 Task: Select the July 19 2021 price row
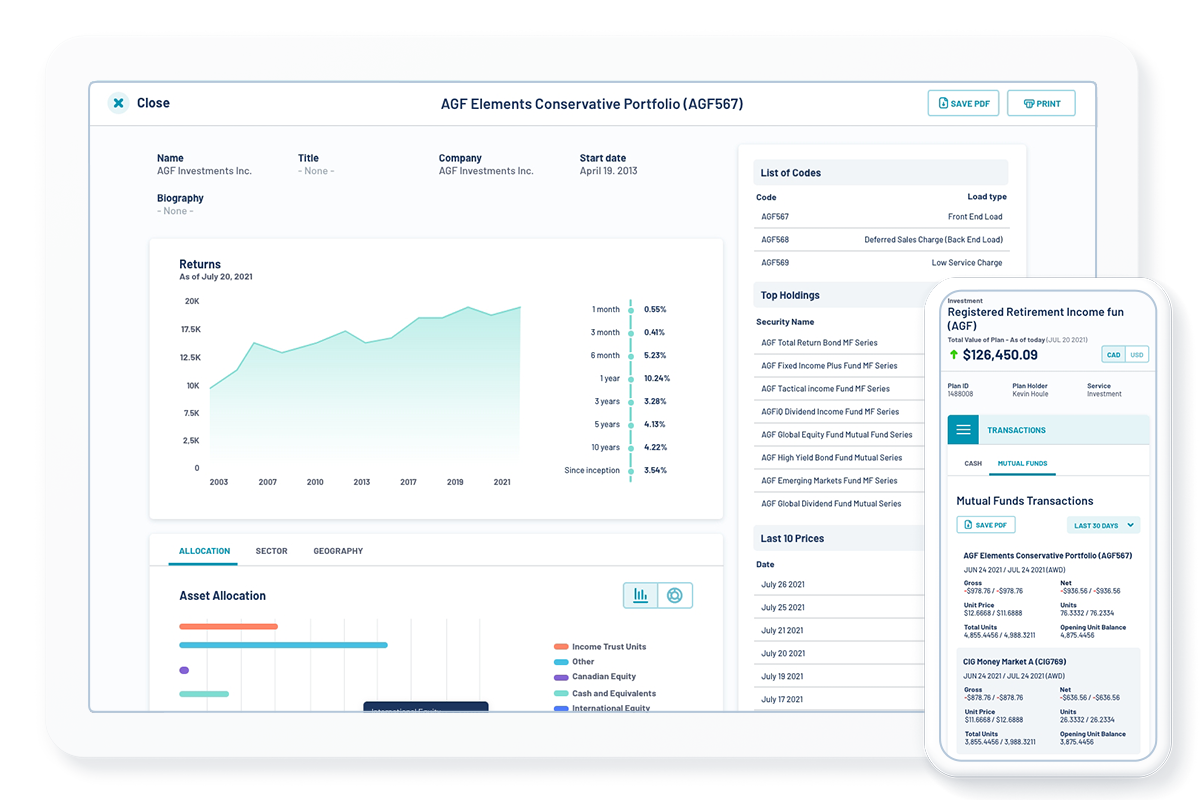point(839,677)
